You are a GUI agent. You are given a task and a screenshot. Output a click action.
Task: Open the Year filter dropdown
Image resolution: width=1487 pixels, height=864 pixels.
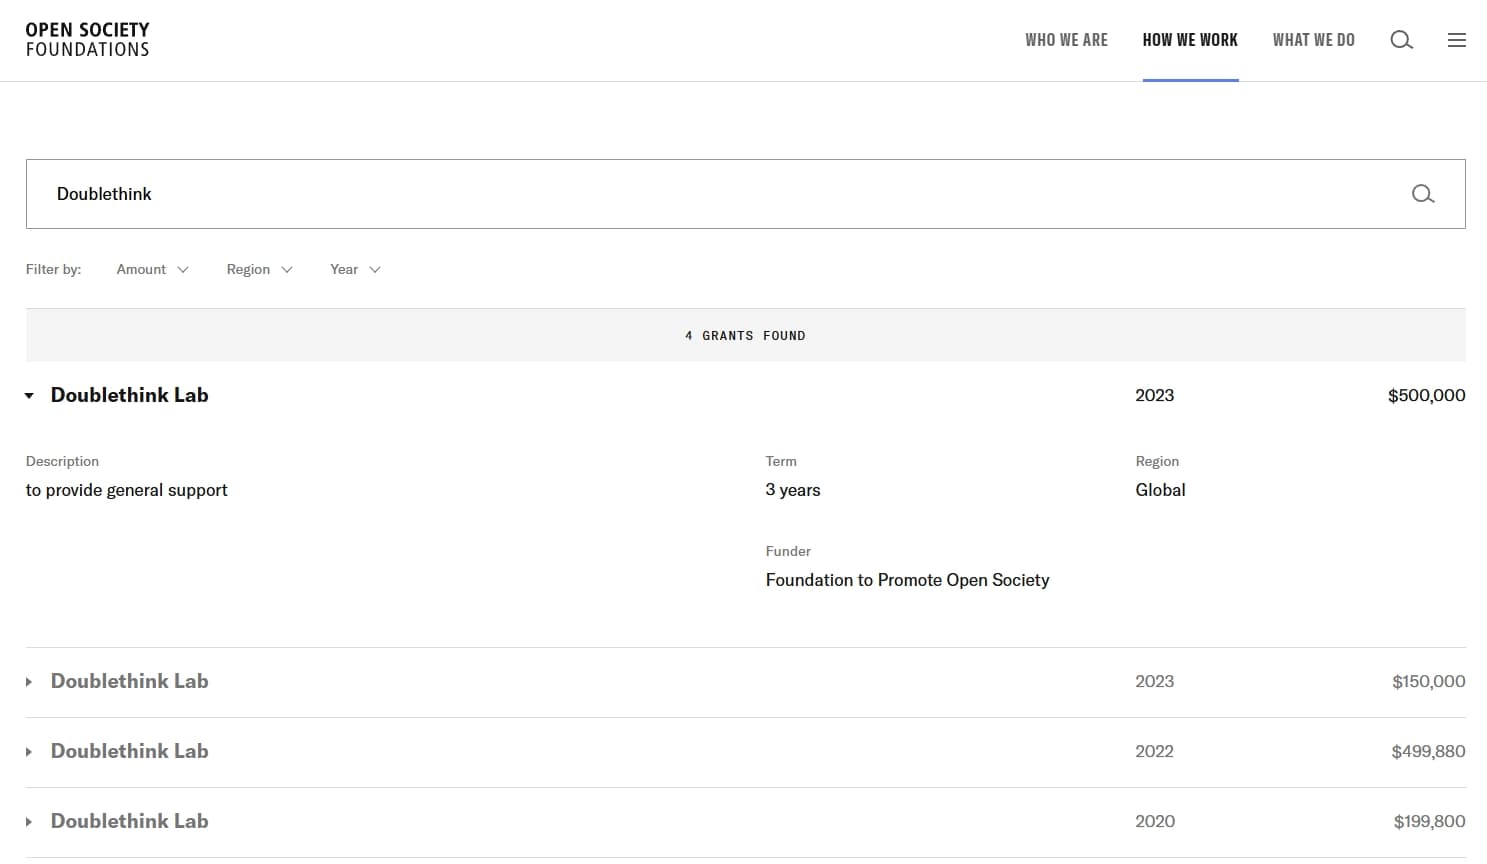coord(355,269)
